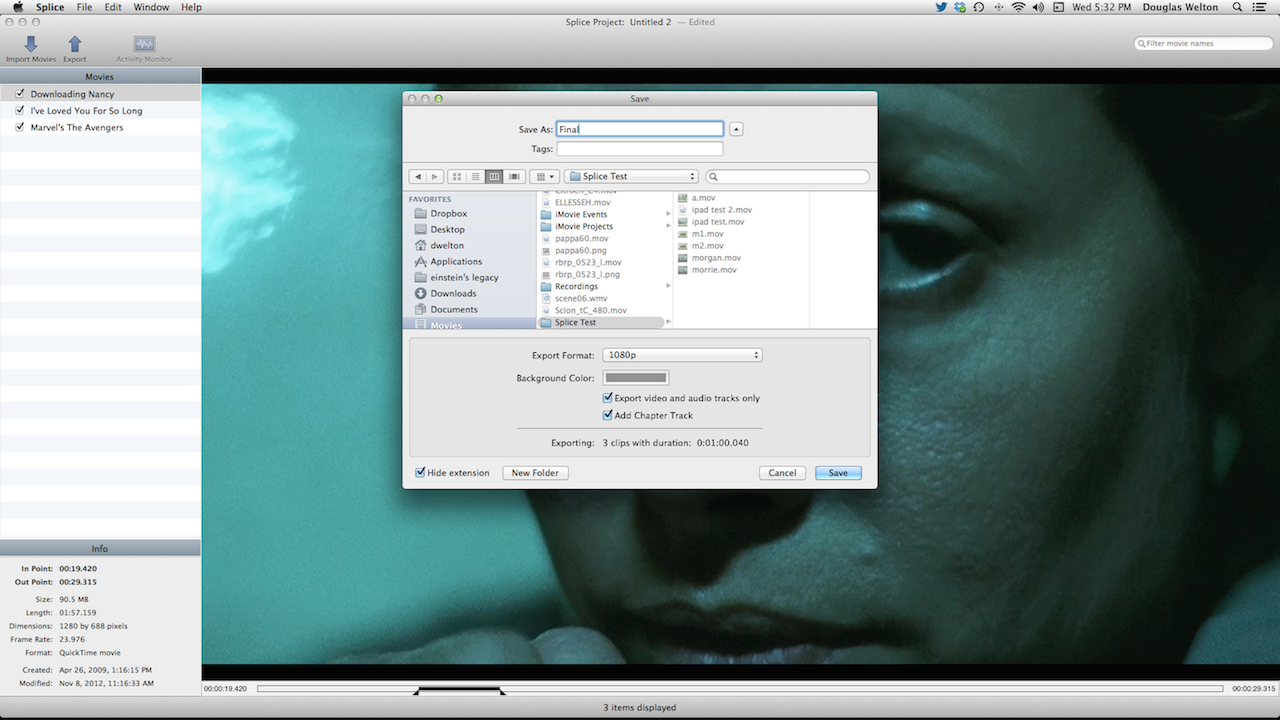Switch file browser to column view
Image resolution: width=1280 pixels, height=720 pixels.
(494, 177)
